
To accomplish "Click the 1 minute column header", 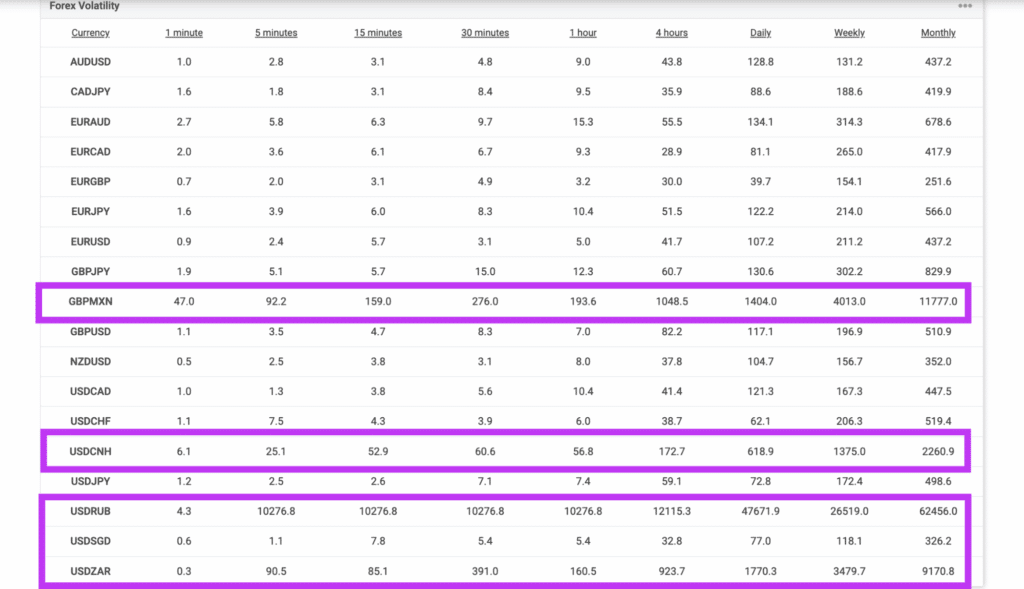I will point(184,33).
